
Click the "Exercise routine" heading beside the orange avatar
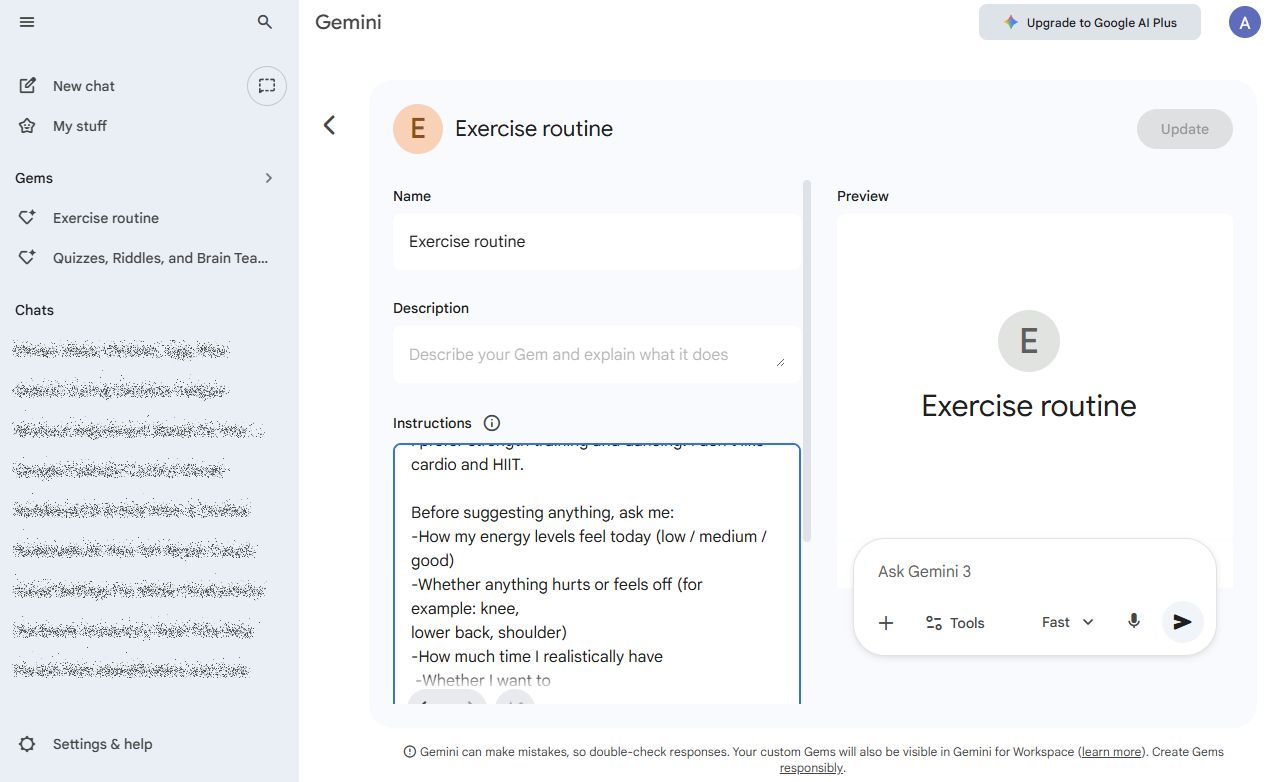pyautogui.click(x=534, y=129)
